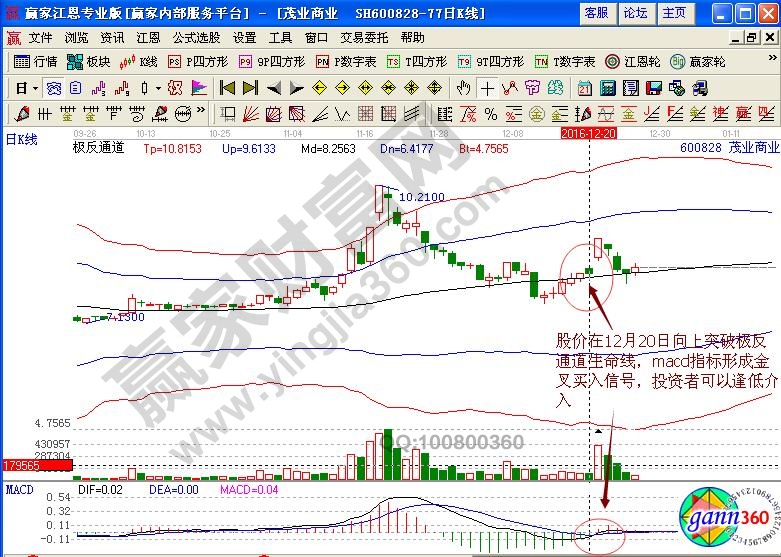Screen dimensions: 781x557
Task: Toggle the grid square overlay tool
Action: pyautogui.click(x=365, y=114)
